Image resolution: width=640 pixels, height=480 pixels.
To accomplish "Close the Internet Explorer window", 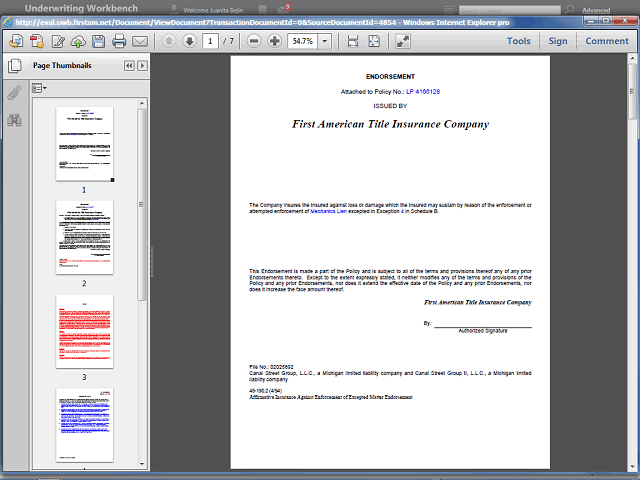I will pos(625,20).
